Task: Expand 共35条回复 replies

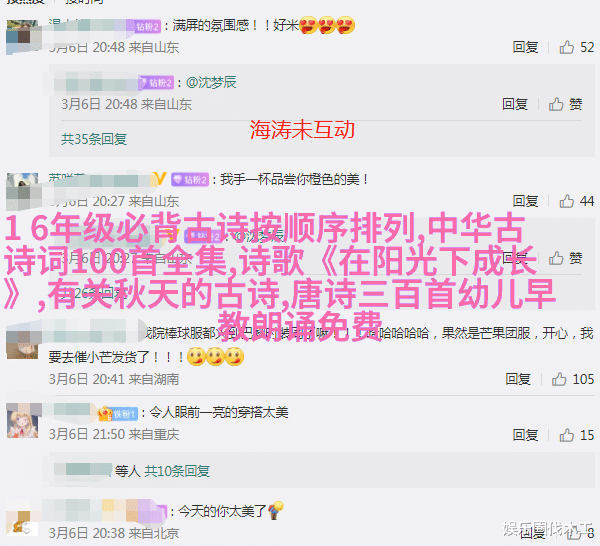Action: coord(94,139)
